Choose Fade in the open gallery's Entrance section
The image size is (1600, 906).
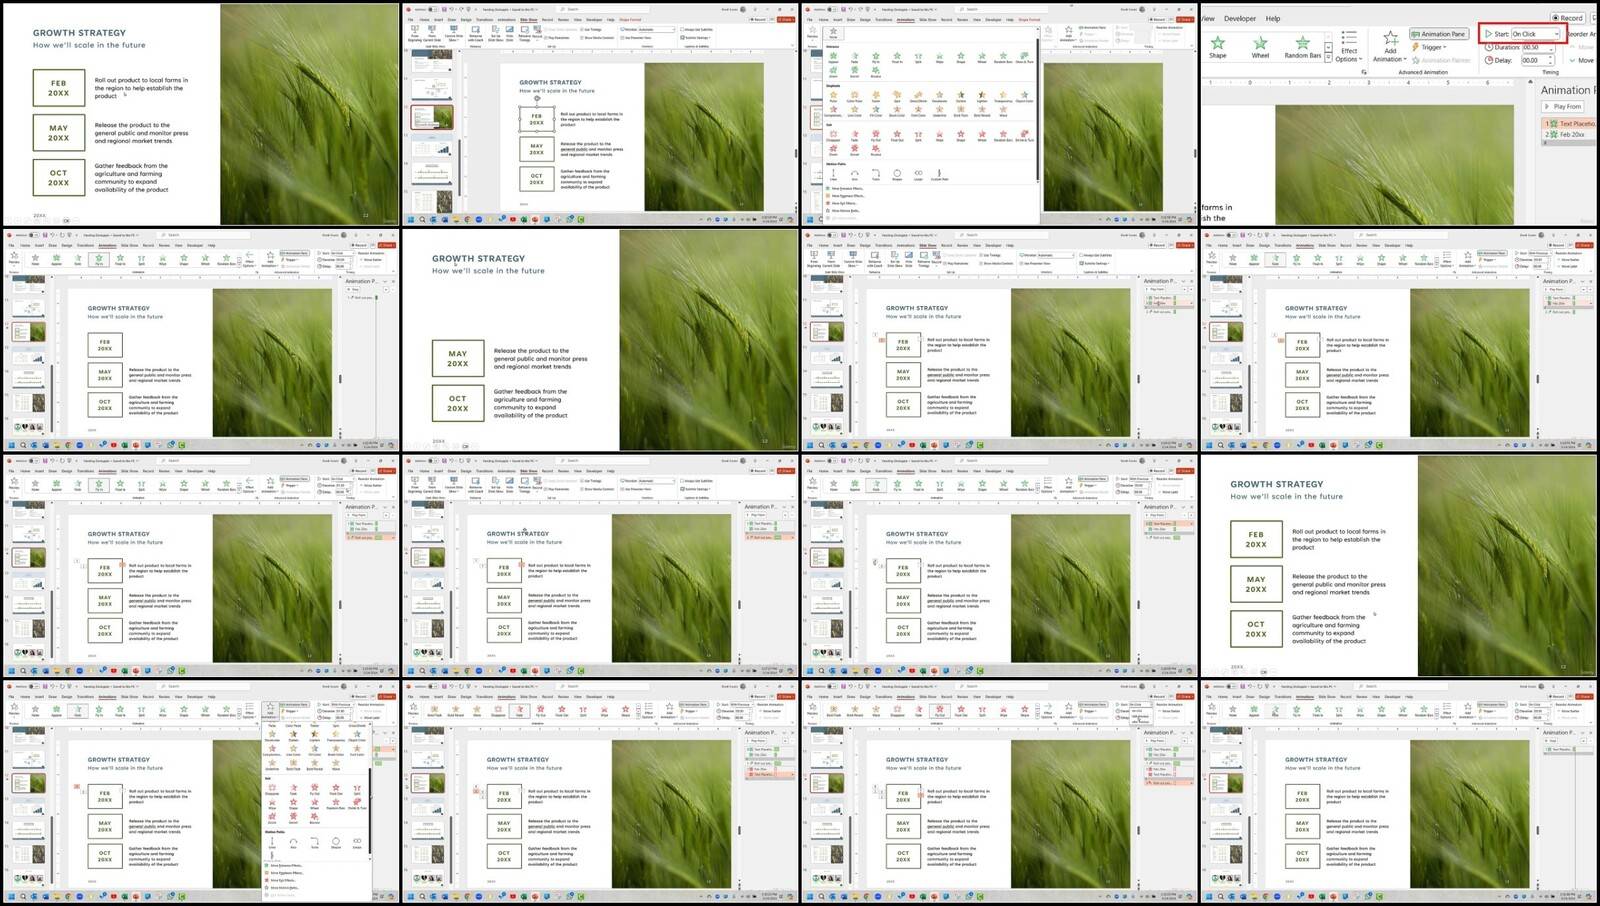tap(854, 58)
